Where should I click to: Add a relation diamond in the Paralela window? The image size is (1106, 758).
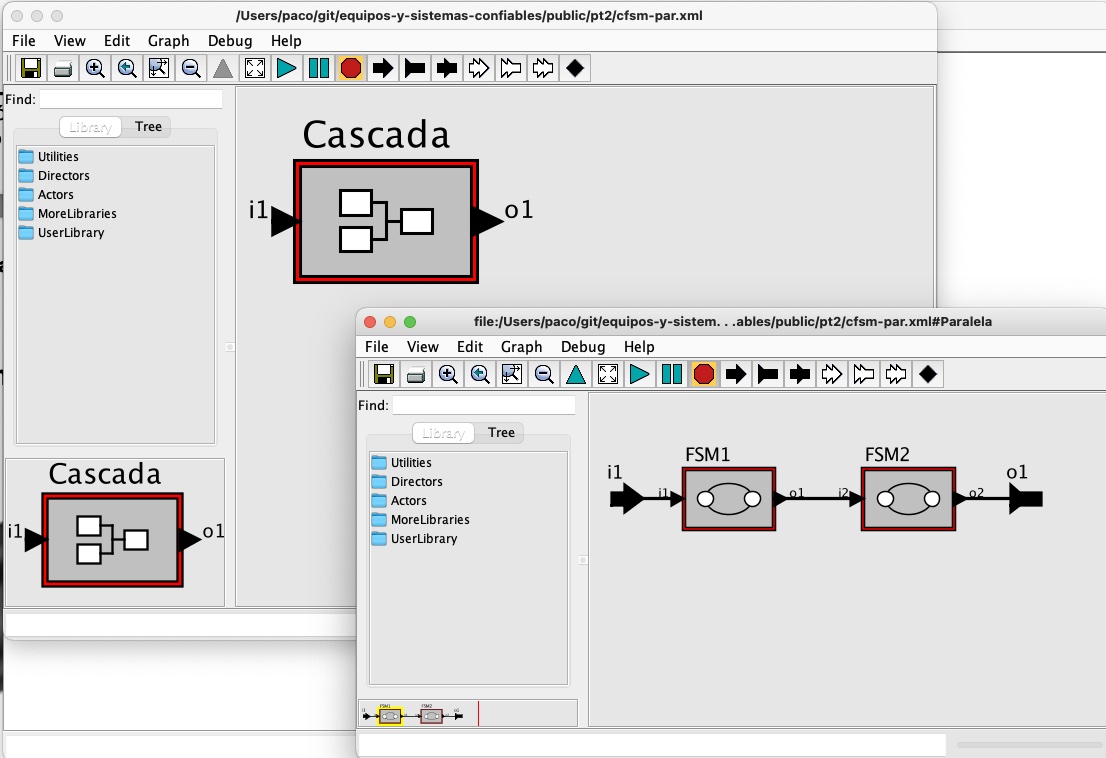tap(928, 374)
